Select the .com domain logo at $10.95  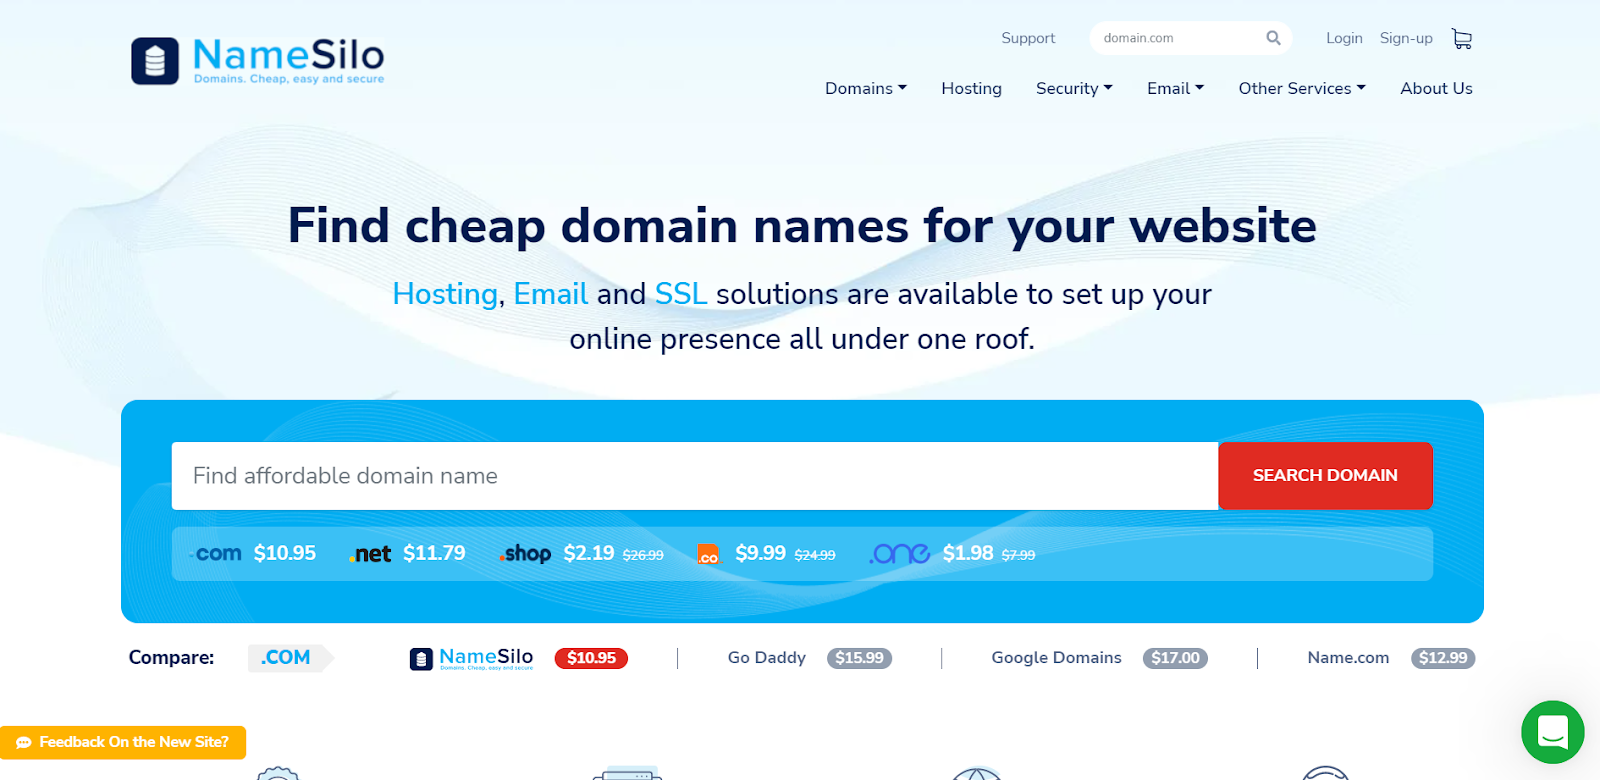(x=216, y=553)
